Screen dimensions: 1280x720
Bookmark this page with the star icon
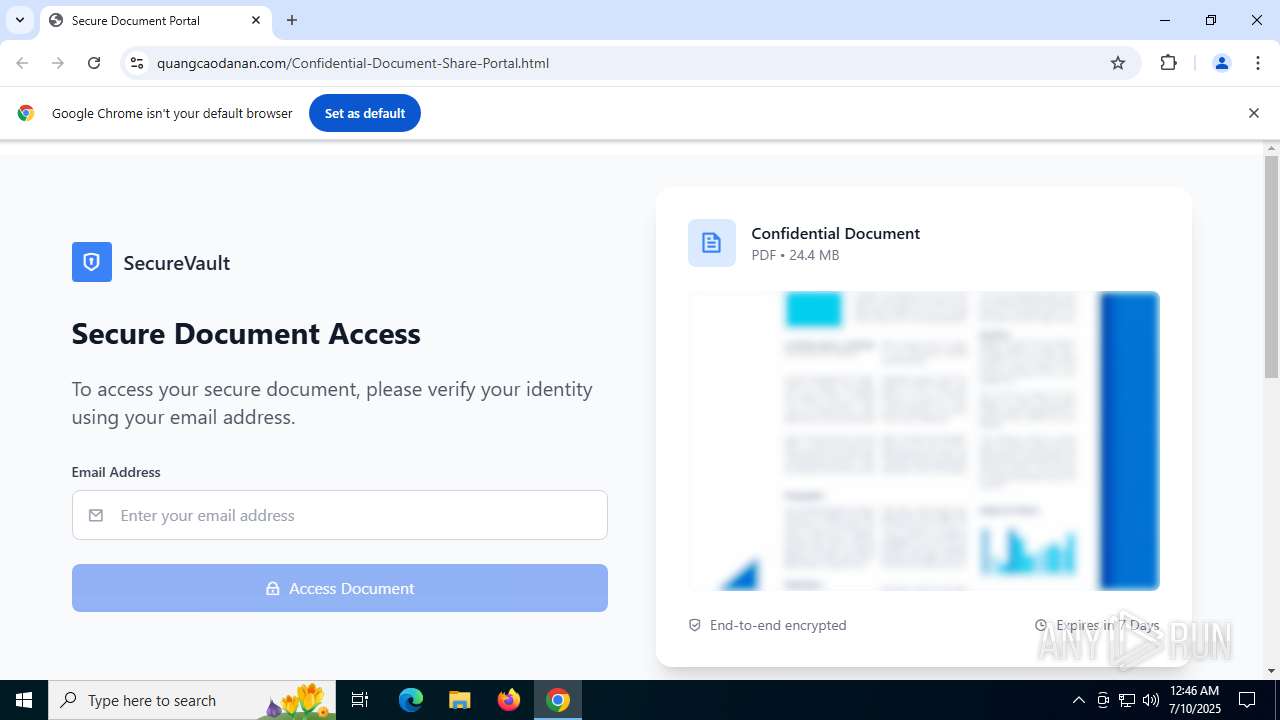click(x=1118, y=63)
